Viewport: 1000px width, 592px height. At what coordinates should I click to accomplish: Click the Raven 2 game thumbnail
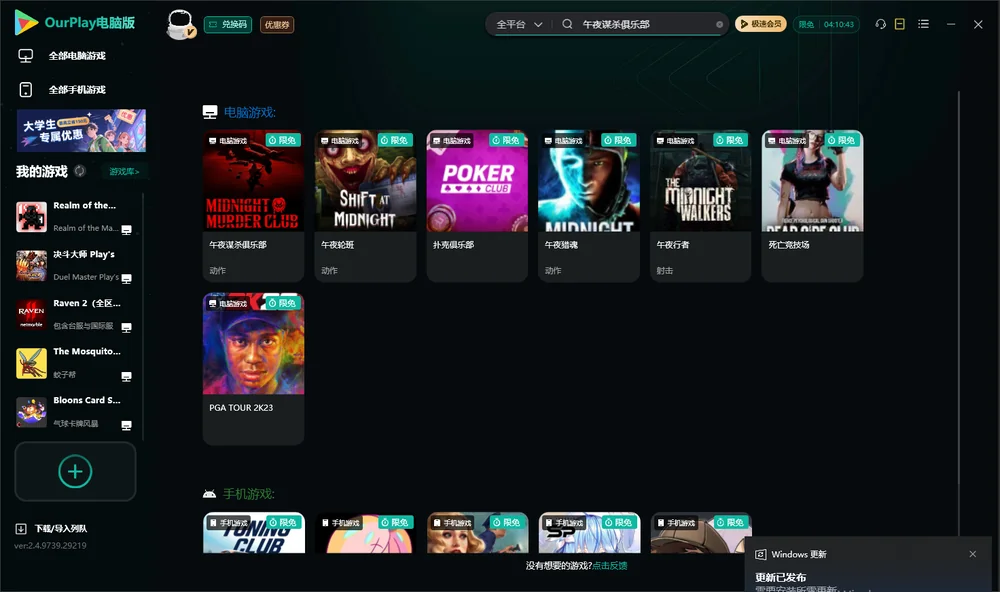coord(31,314)
